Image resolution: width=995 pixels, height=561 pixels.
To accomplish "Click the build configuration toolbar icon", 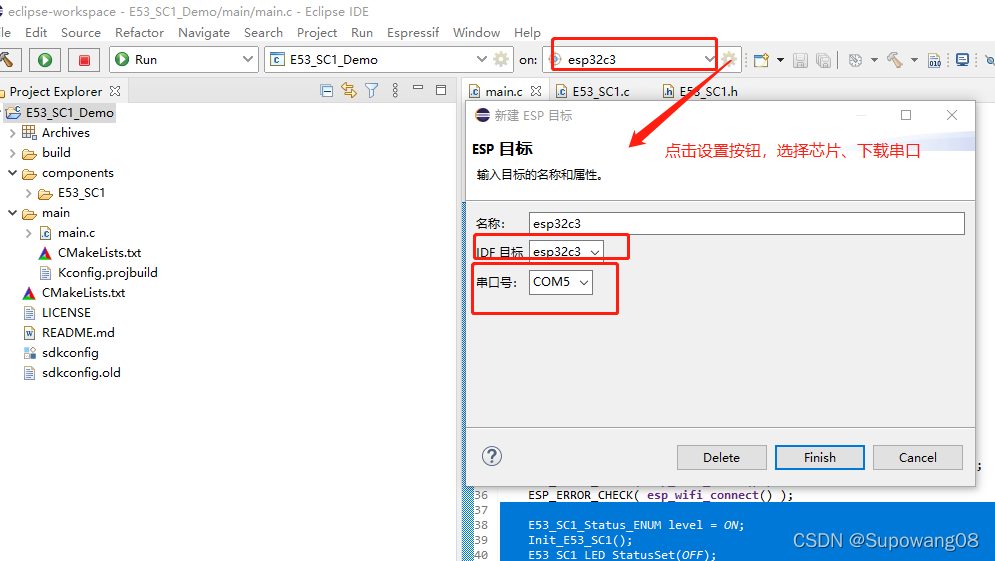I will 855,60.
